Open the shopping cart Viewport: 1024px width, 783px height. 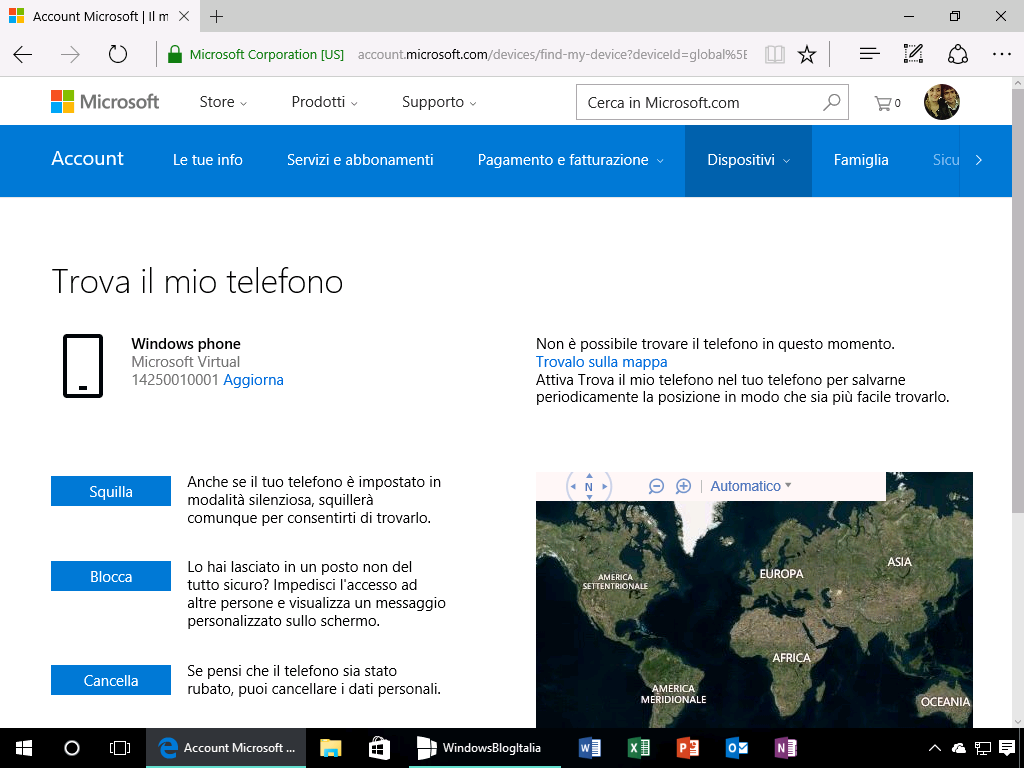(887, 103)
